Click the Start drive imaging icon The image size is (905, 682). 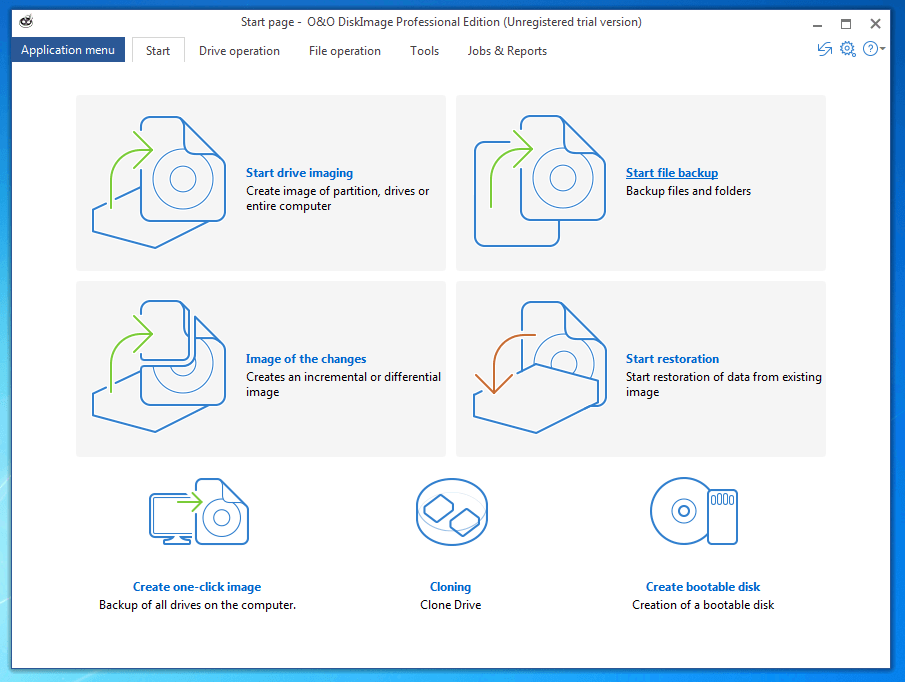(159, 182)
